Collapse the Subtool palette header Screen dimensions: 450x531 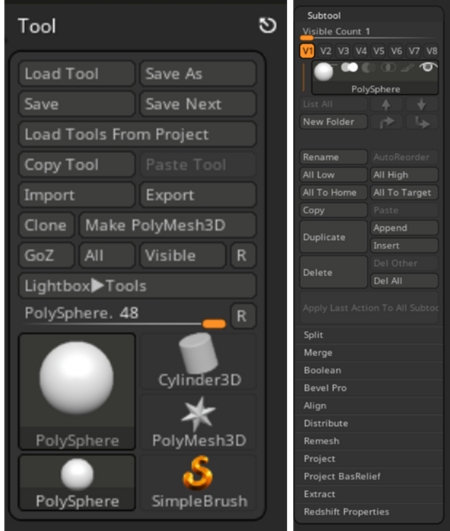[x=324, y=16]
